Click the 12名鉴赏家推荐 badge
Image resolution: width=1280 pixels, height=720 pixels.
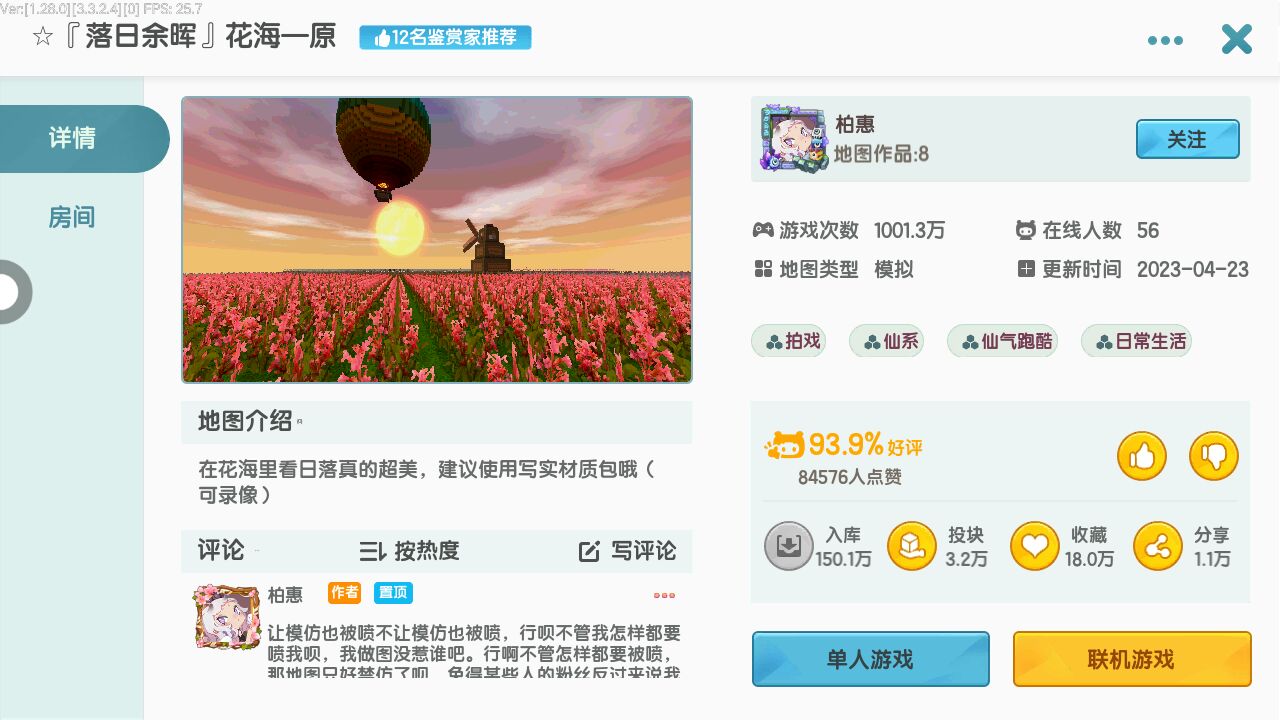click(x=445, y=38)
